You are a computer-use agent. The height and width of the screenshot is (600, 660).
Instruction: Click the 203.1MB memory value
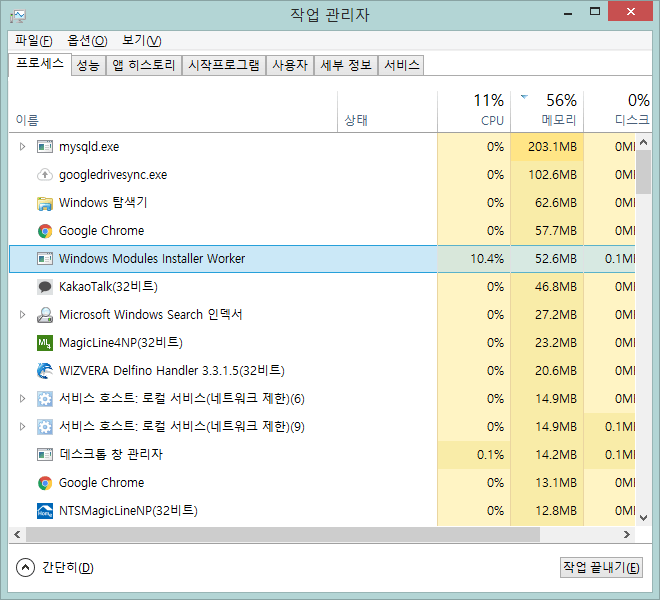coord(552,147)
